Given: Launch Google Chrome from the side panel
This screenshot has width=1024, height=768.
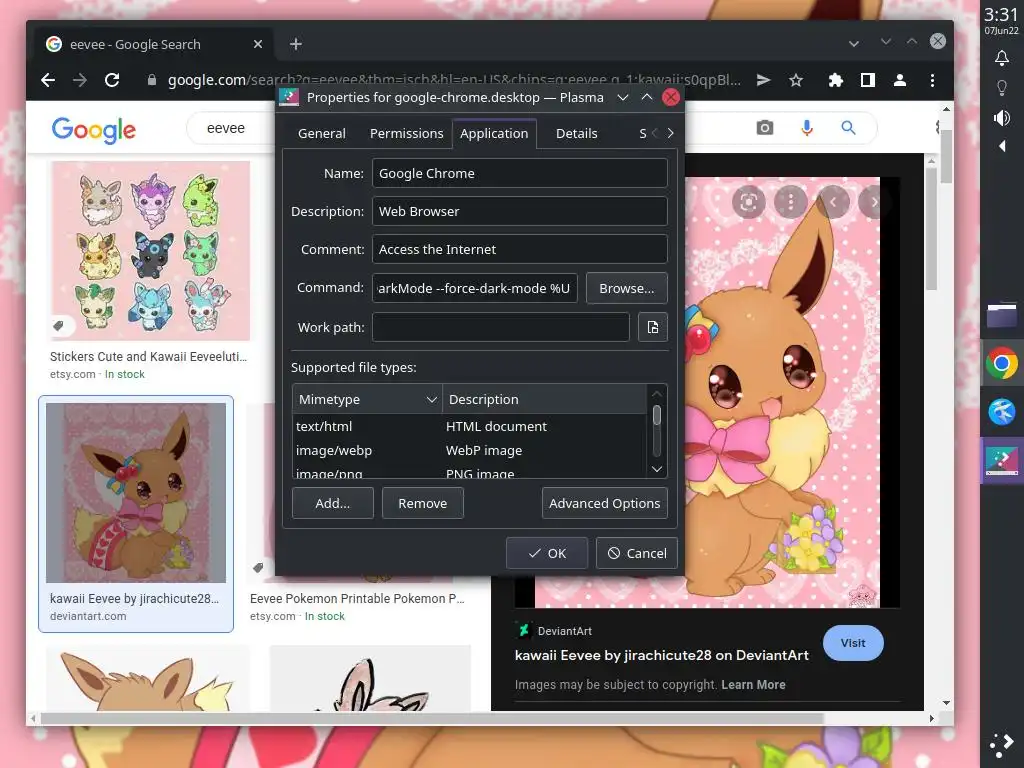Looking at the screenshot, I should pos(1002,363).
